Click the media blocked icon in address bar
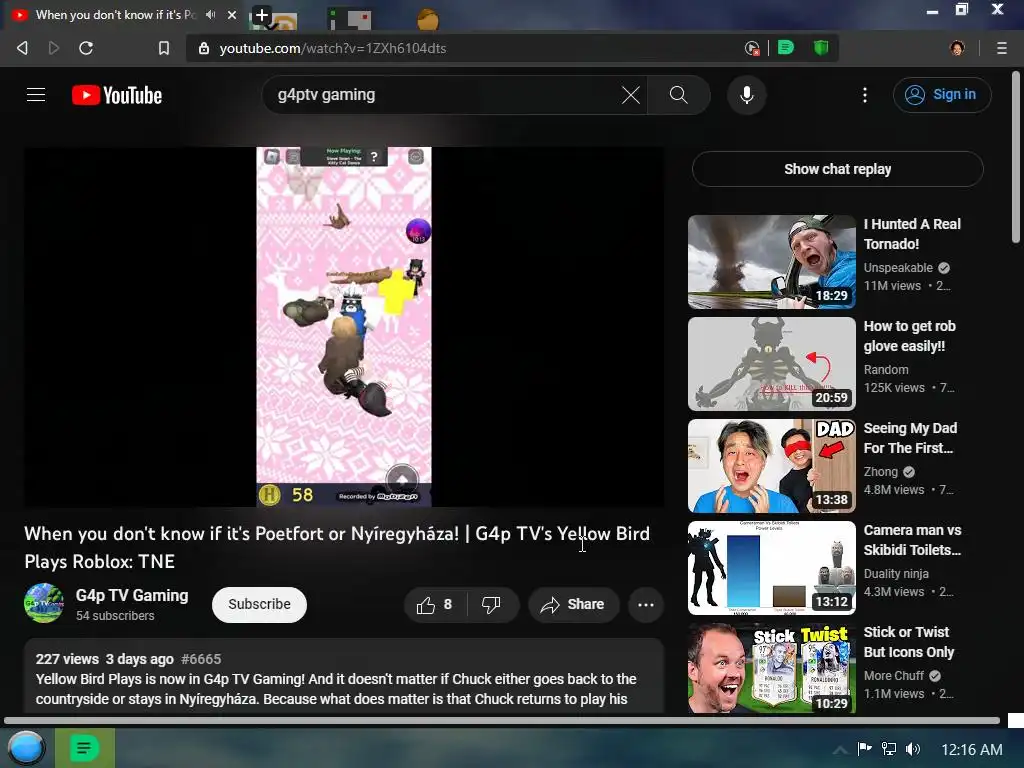 pyautogui.click(x=752, y=48)
